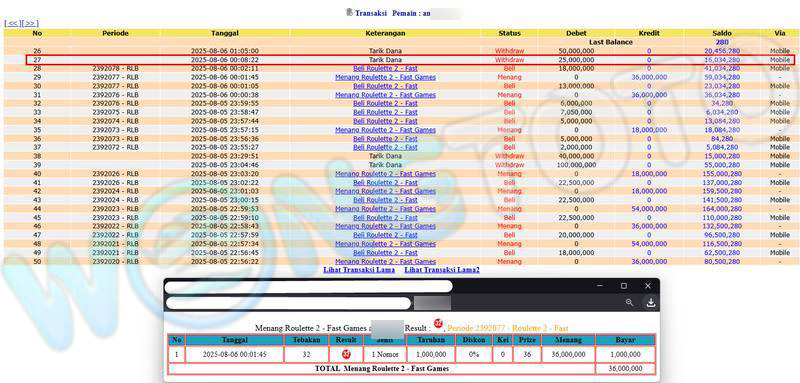800x383 pixels.
Task: Open Beli Roulette 2 - Fast in row 41
Action: coord(385,183)
